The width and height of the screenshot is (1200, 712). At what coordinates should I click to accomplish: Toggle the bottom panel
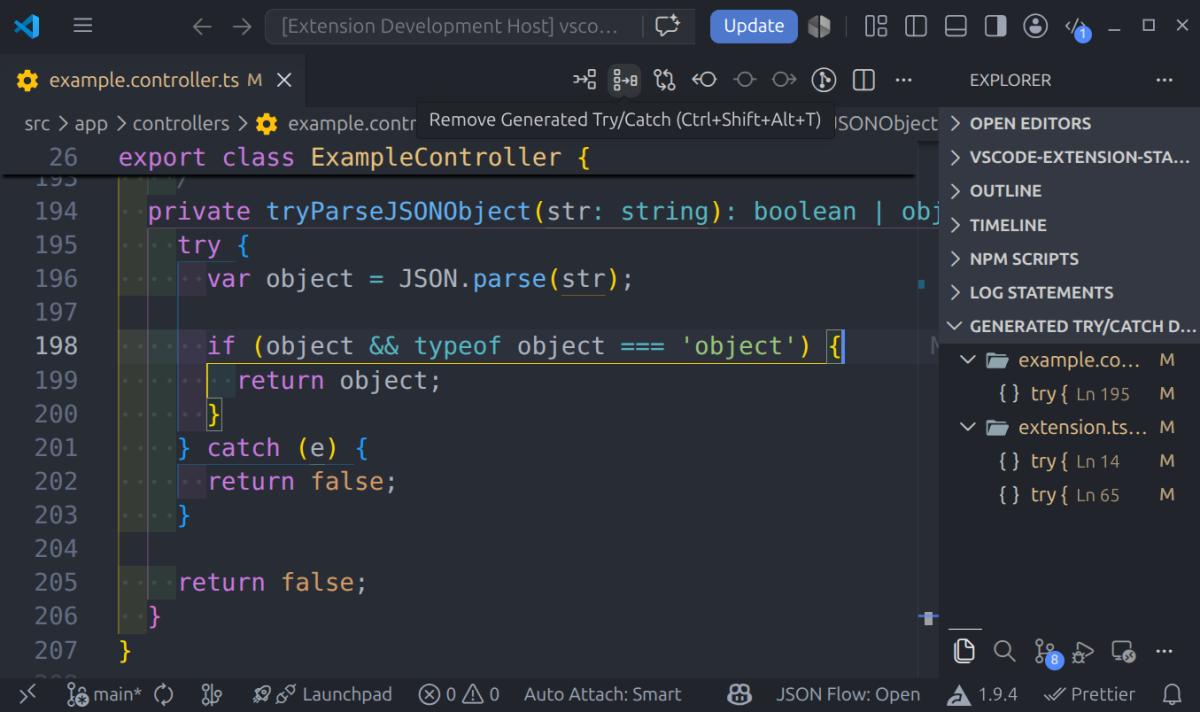(x=956, y=26)
